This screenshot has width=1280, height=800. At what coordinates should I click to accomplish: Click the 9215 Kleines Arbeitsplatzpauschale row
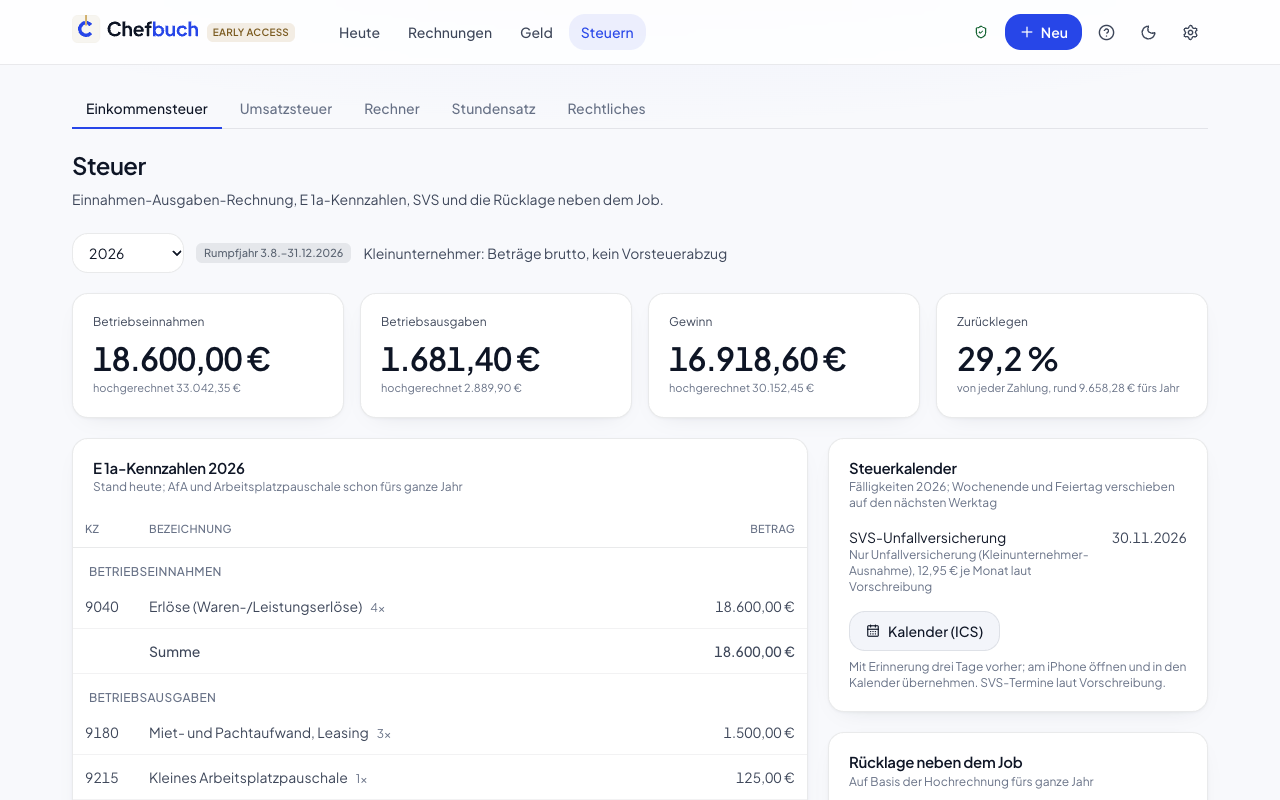click(440, 778)
